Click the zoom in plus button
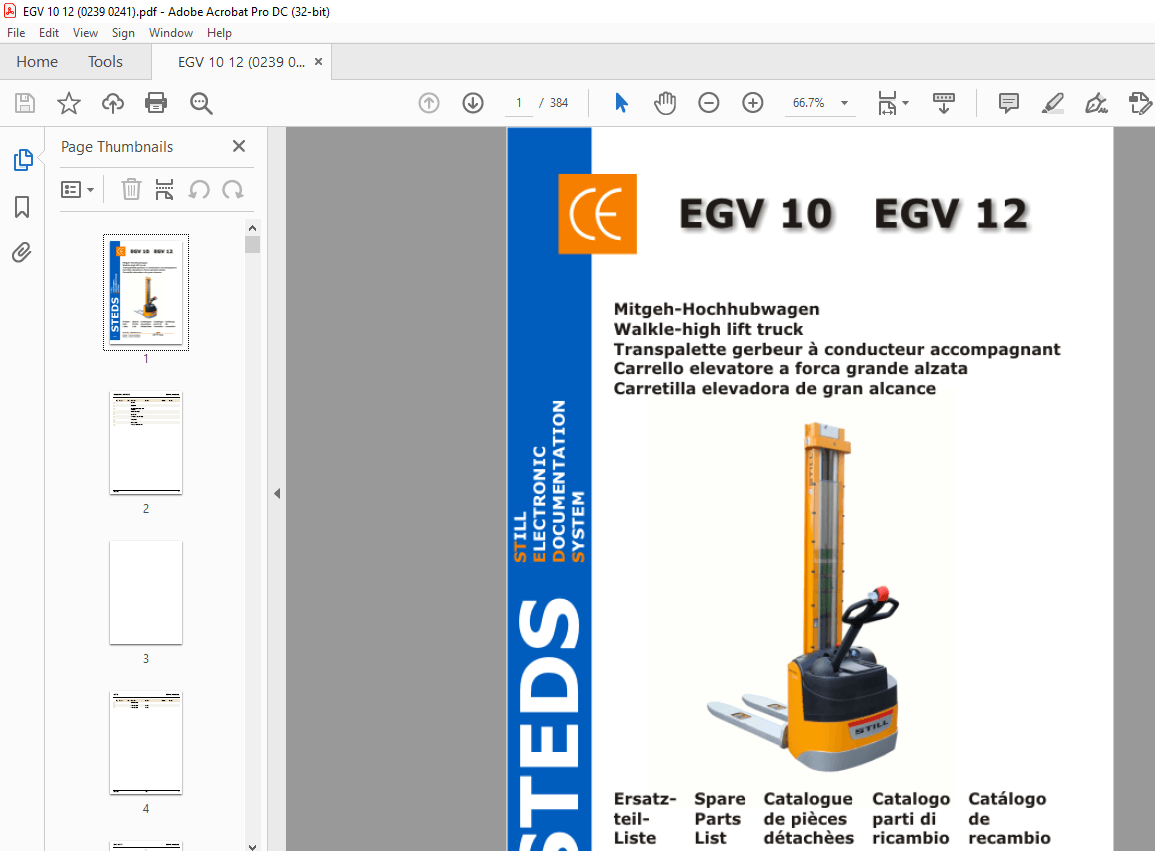The height and width of the screenshot is (851, 1155). (752, 103)
